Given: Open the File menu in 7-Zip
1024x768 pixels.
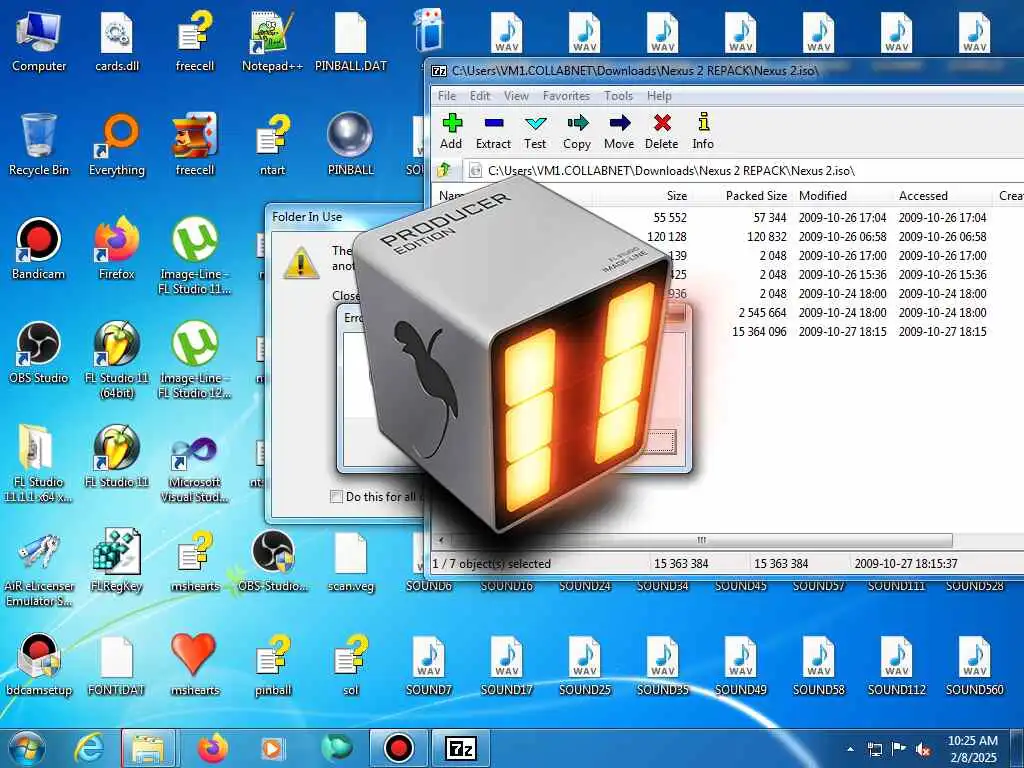Looking at the screenshot, I should [x=447, y=95].
